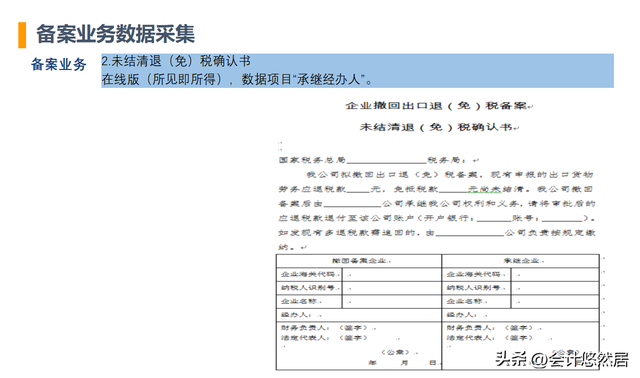640x378 pixels.
Task: Click "企业海关代码" under 承继企业
Action: point(474,274)
